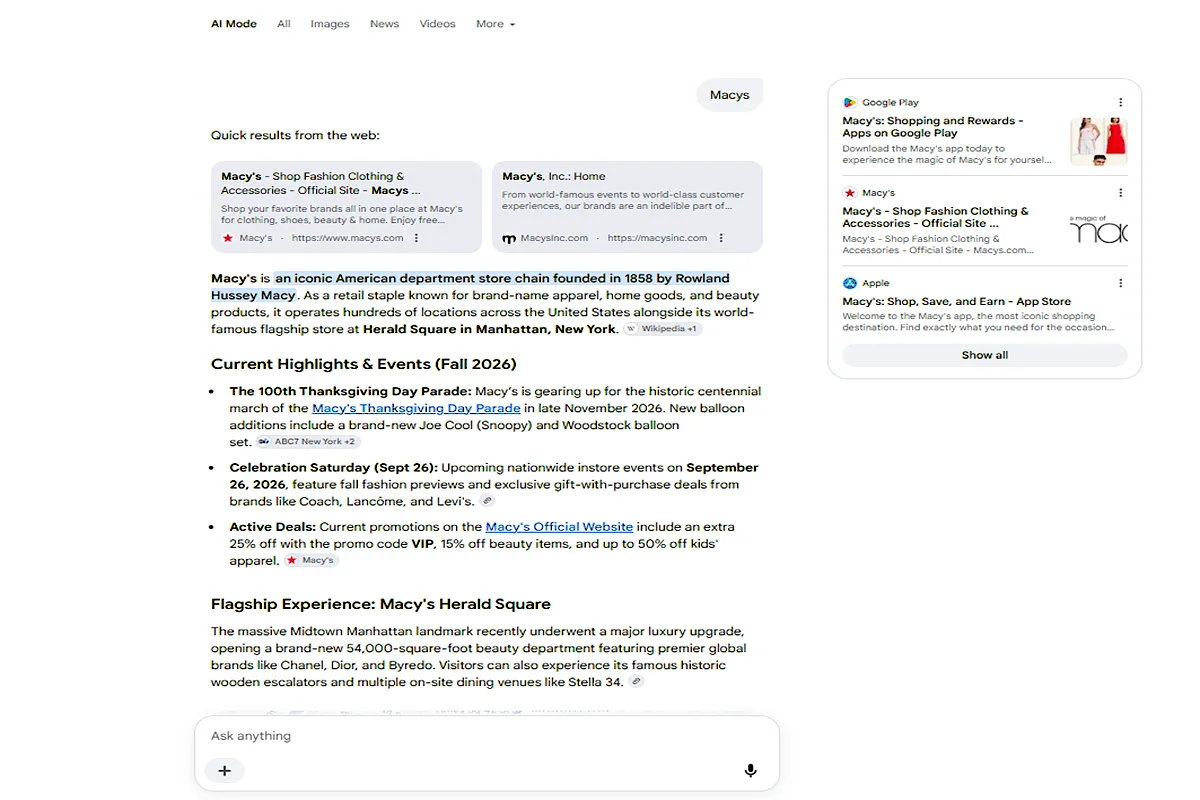Click red star Macy's icon in sidebar
1200x800 pixels.
coord(849,193)
